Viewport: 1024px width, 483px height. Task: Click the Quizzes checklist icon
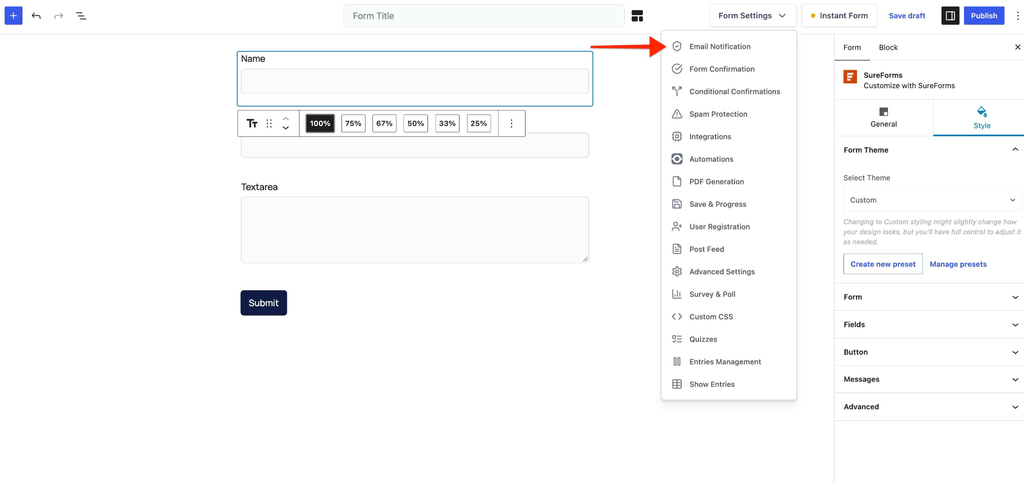(x=677, y=339)
